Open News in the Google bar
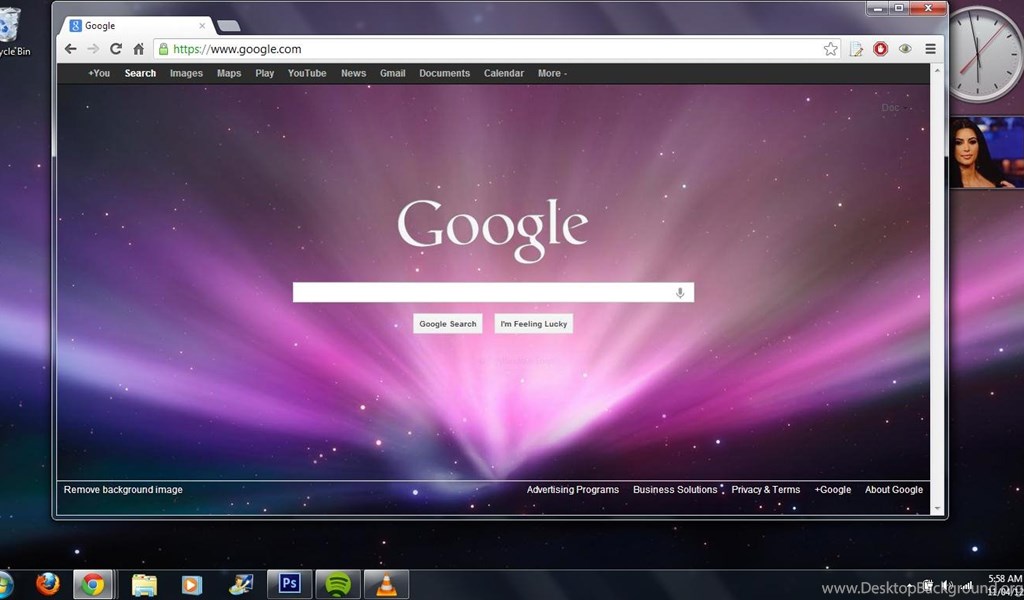The image size is (1024, 600). point(353,73)
